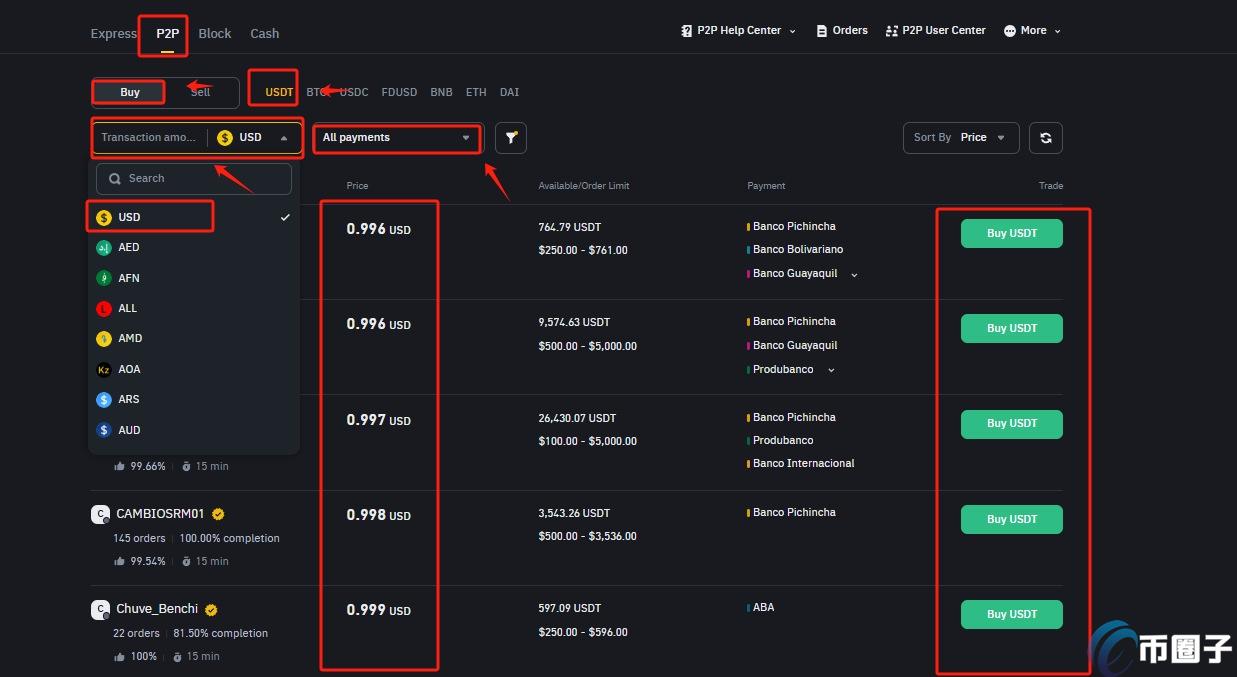1237x677 pixels.
Task: Pick AUD from the currency list
Action: (x=129, y=430)
